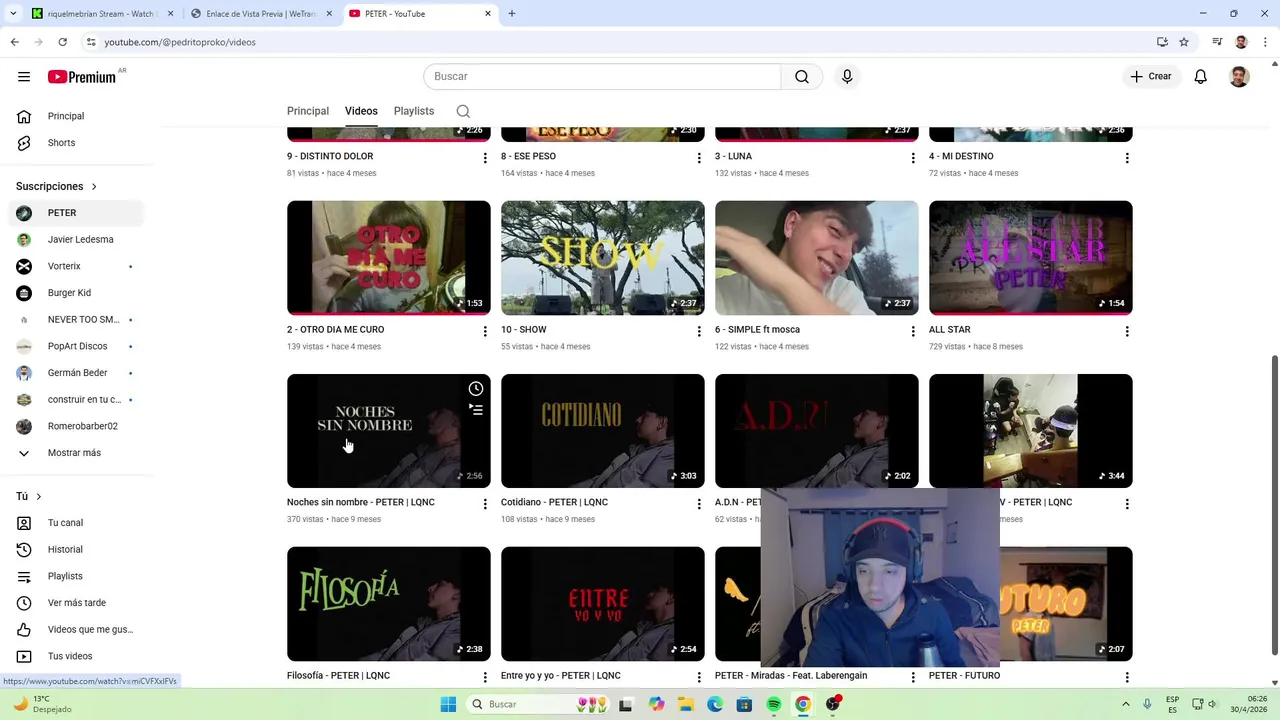Open options for 10 - SHOW
This screenshot has width=1280, height=720.
699,331
